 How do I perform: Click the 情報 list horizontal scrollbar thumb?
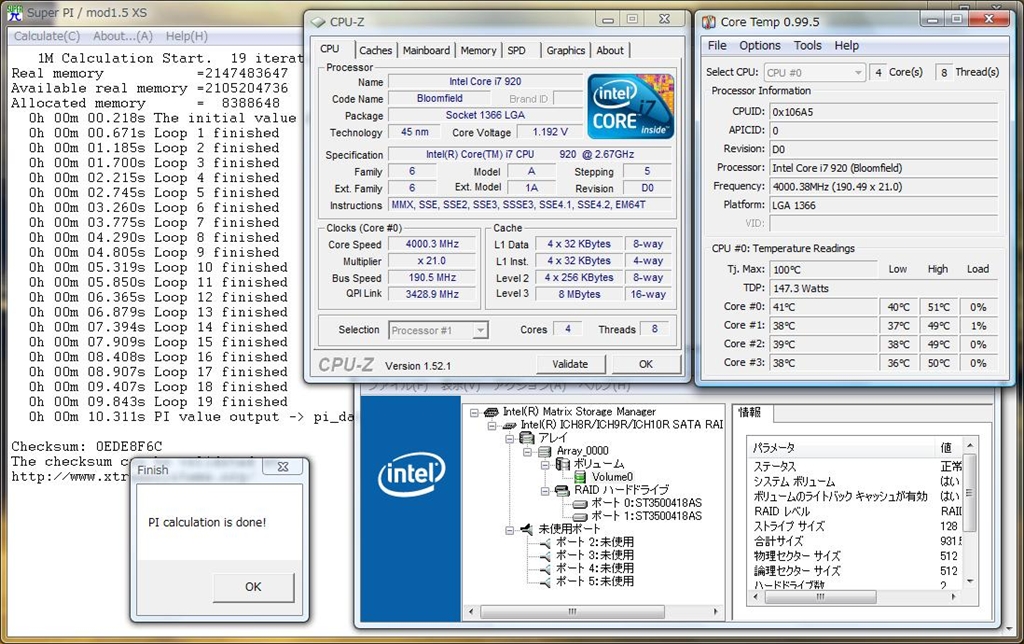click(x=820, y=597)
